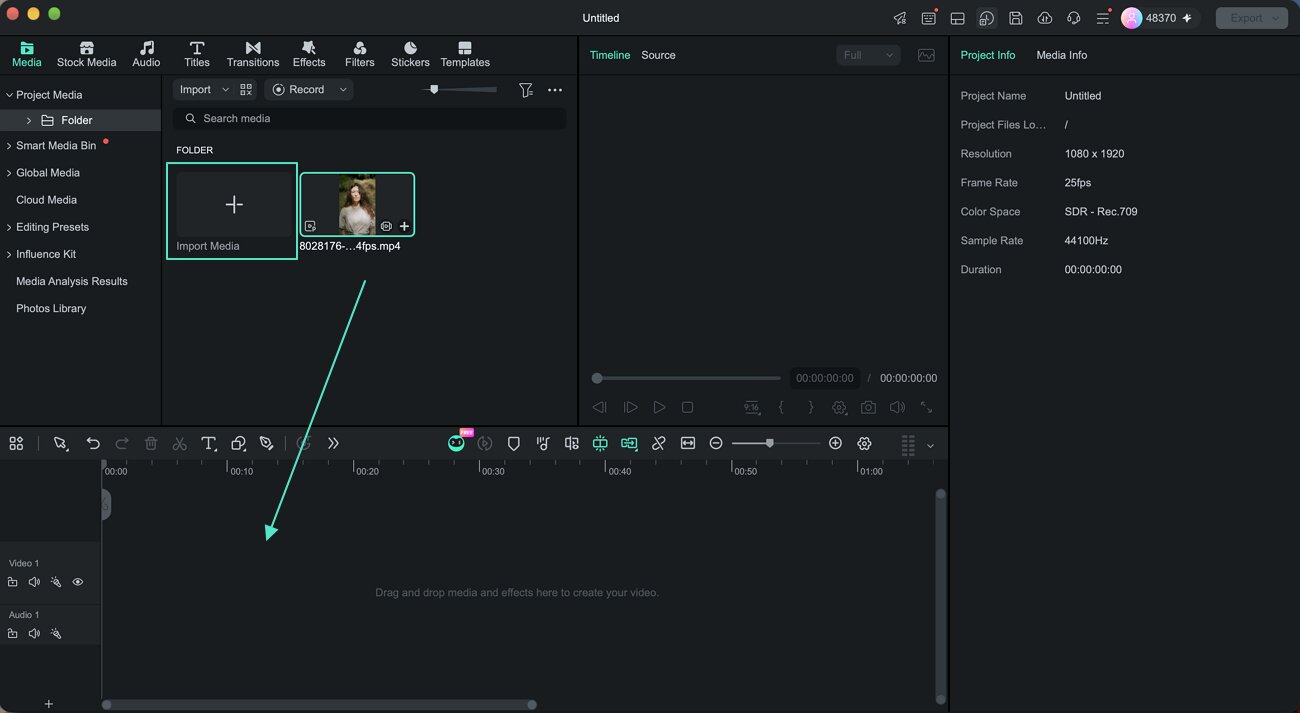Click the media filter funnel icon
The width and height of the screenshot is (1300, 713).
(525, 90)
